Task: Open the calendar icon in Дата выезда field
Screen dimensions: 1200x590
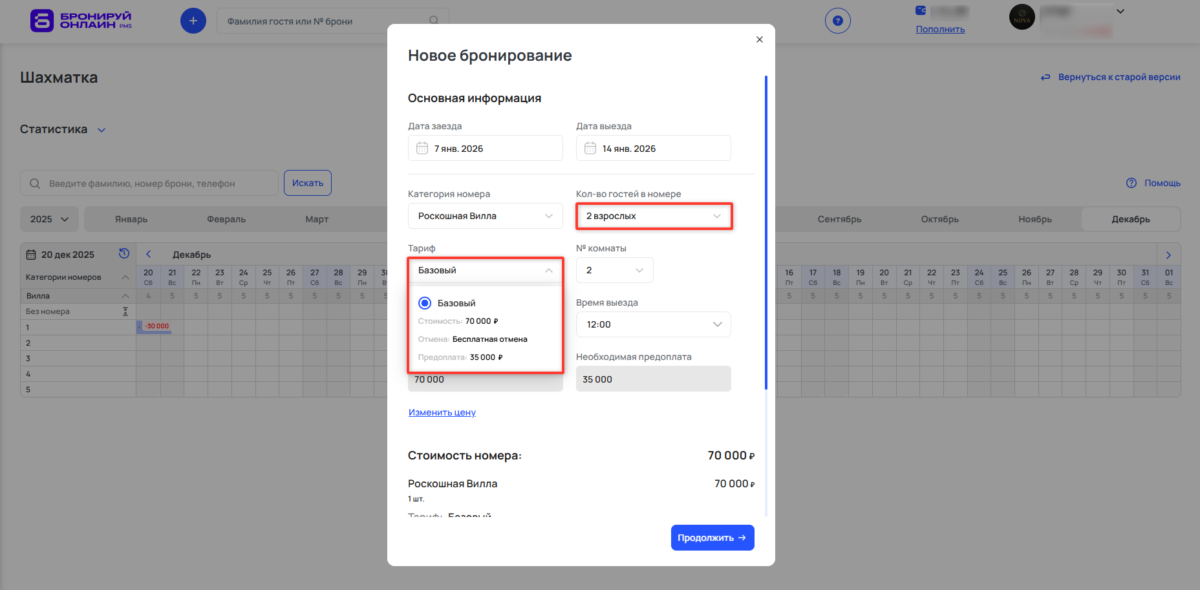Action: click(589, 147)
